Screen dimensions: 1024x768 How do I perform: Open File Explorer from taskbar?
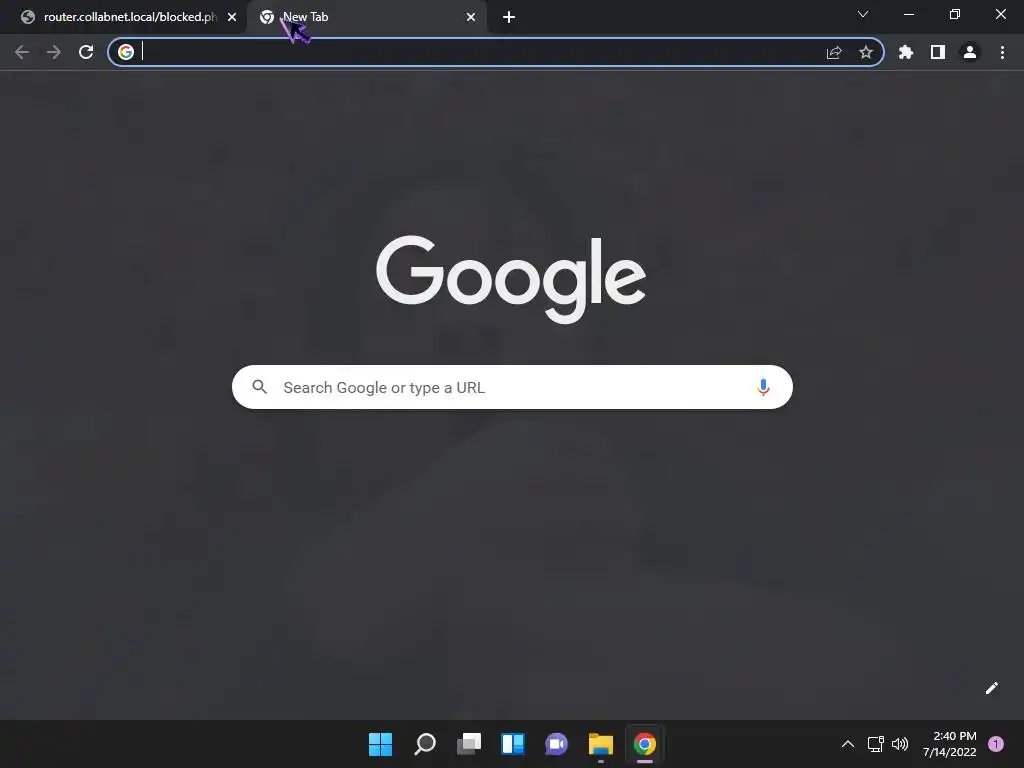coord(601,744)
